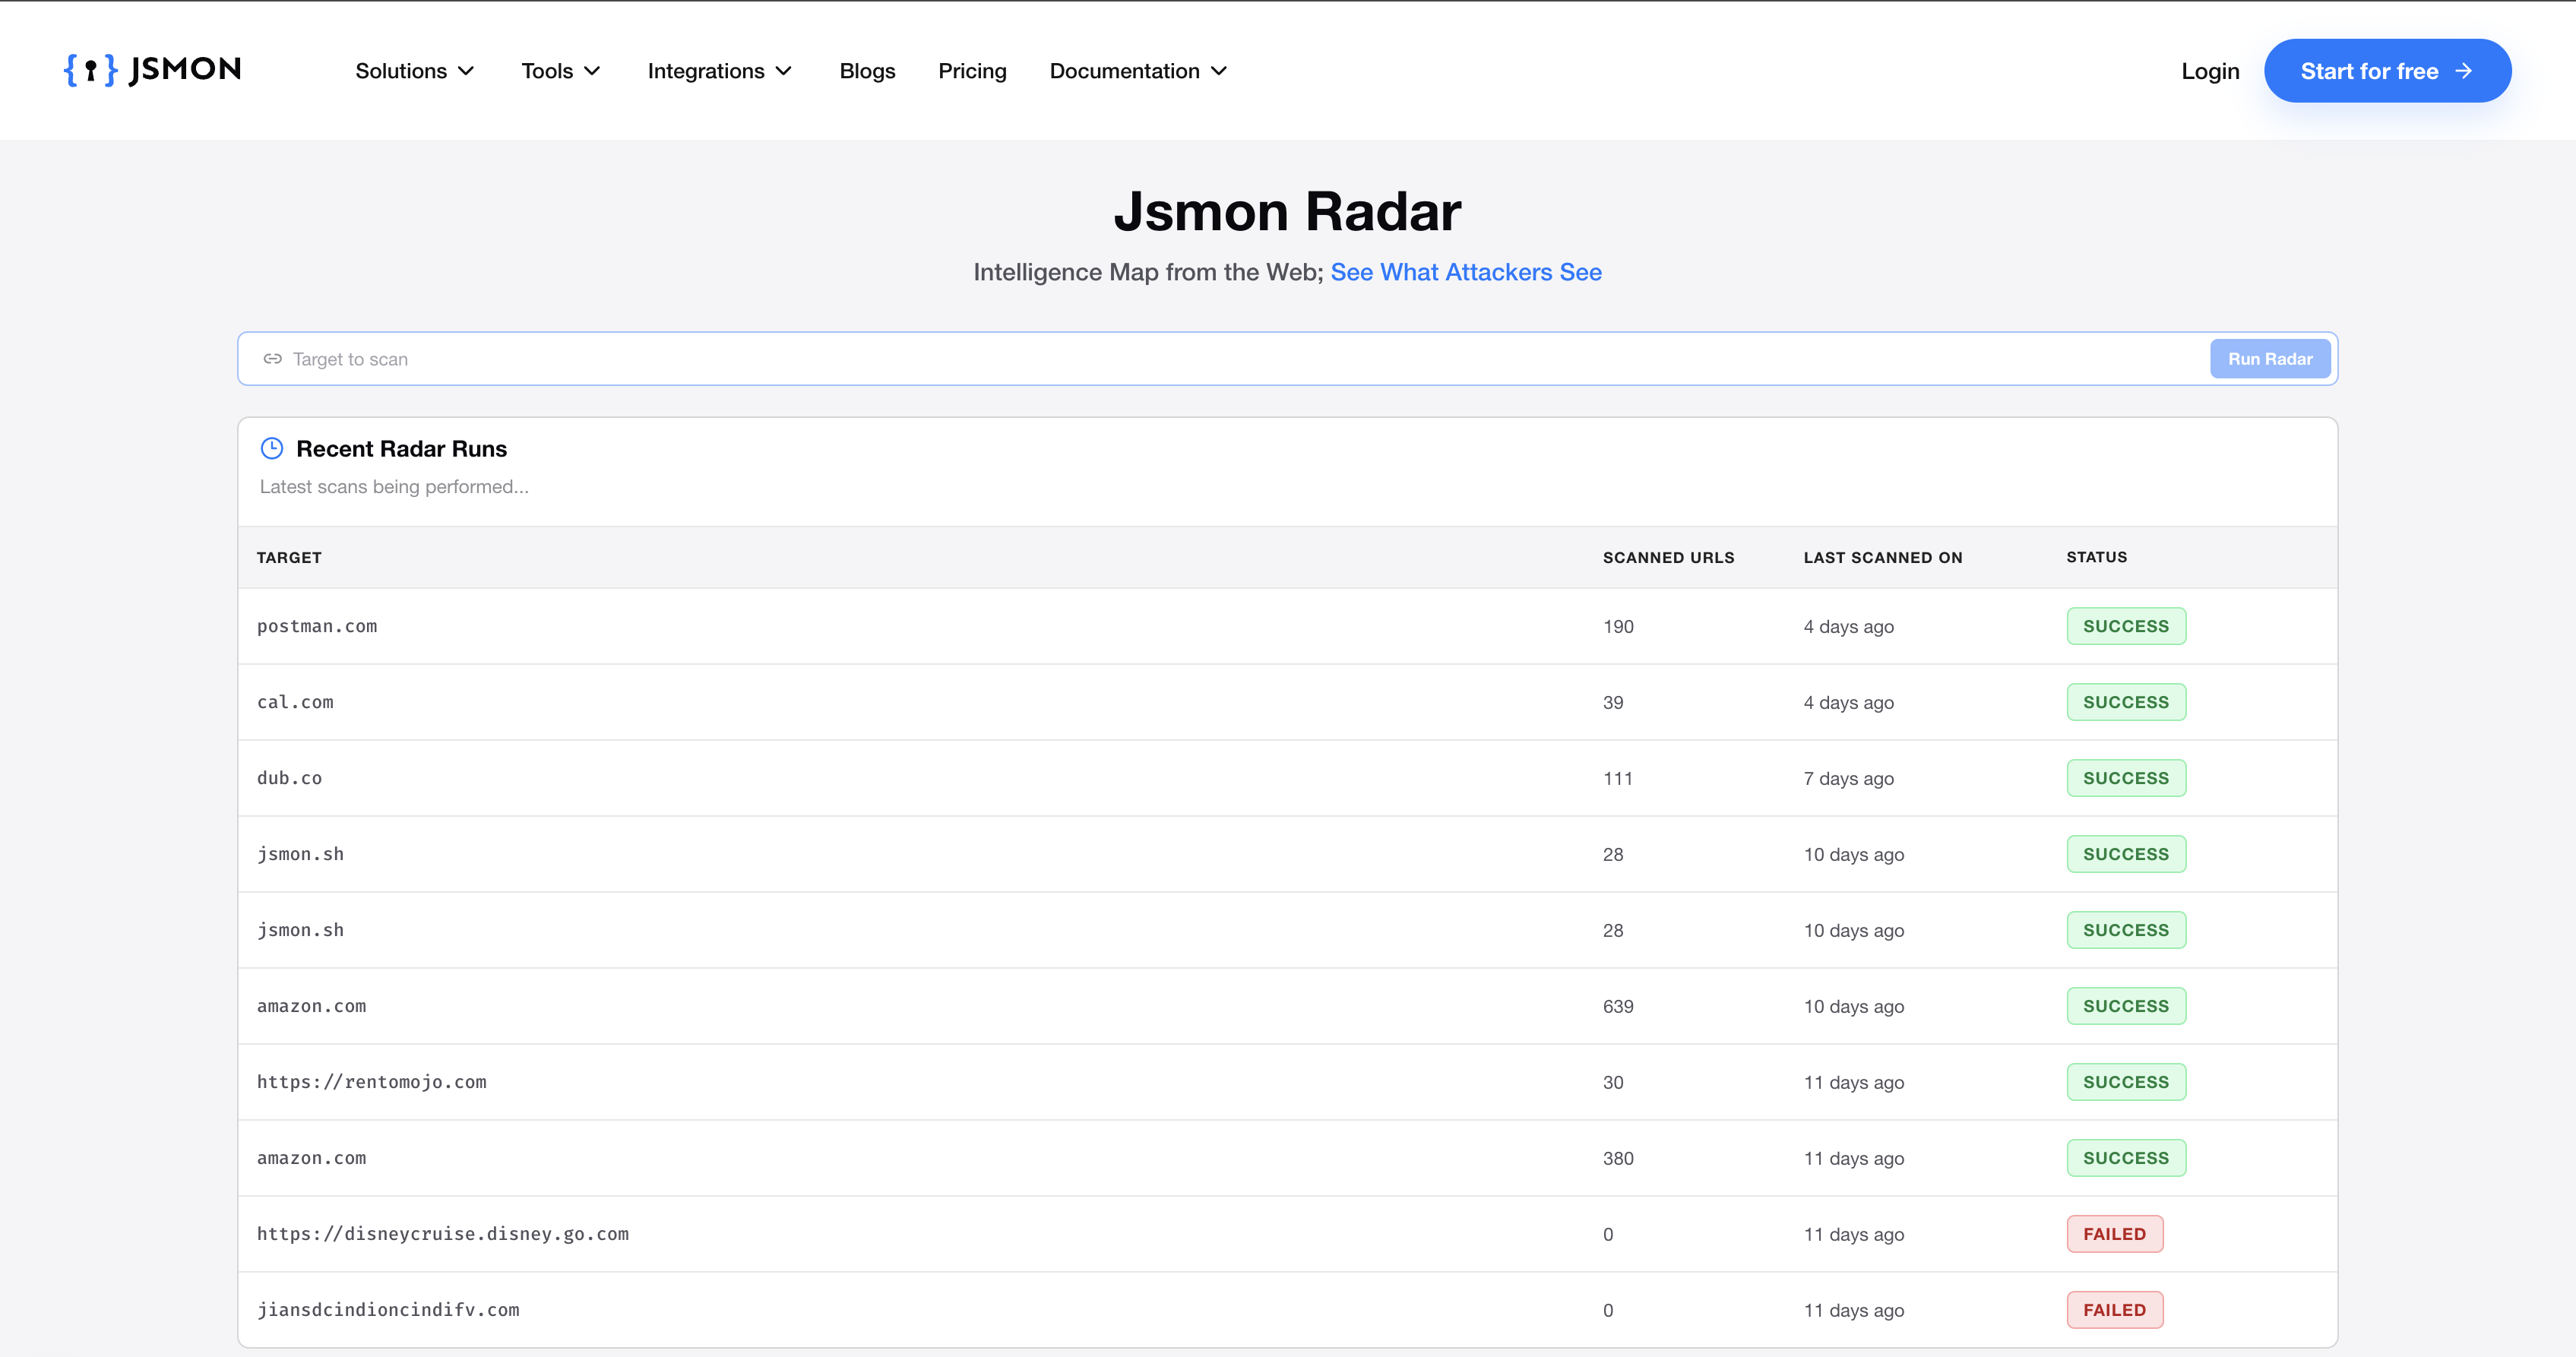2576x1357 pixels.
Task: Click the FAILED badge for jiansdcindioncindifv.com
Action: point(2115,1310)
